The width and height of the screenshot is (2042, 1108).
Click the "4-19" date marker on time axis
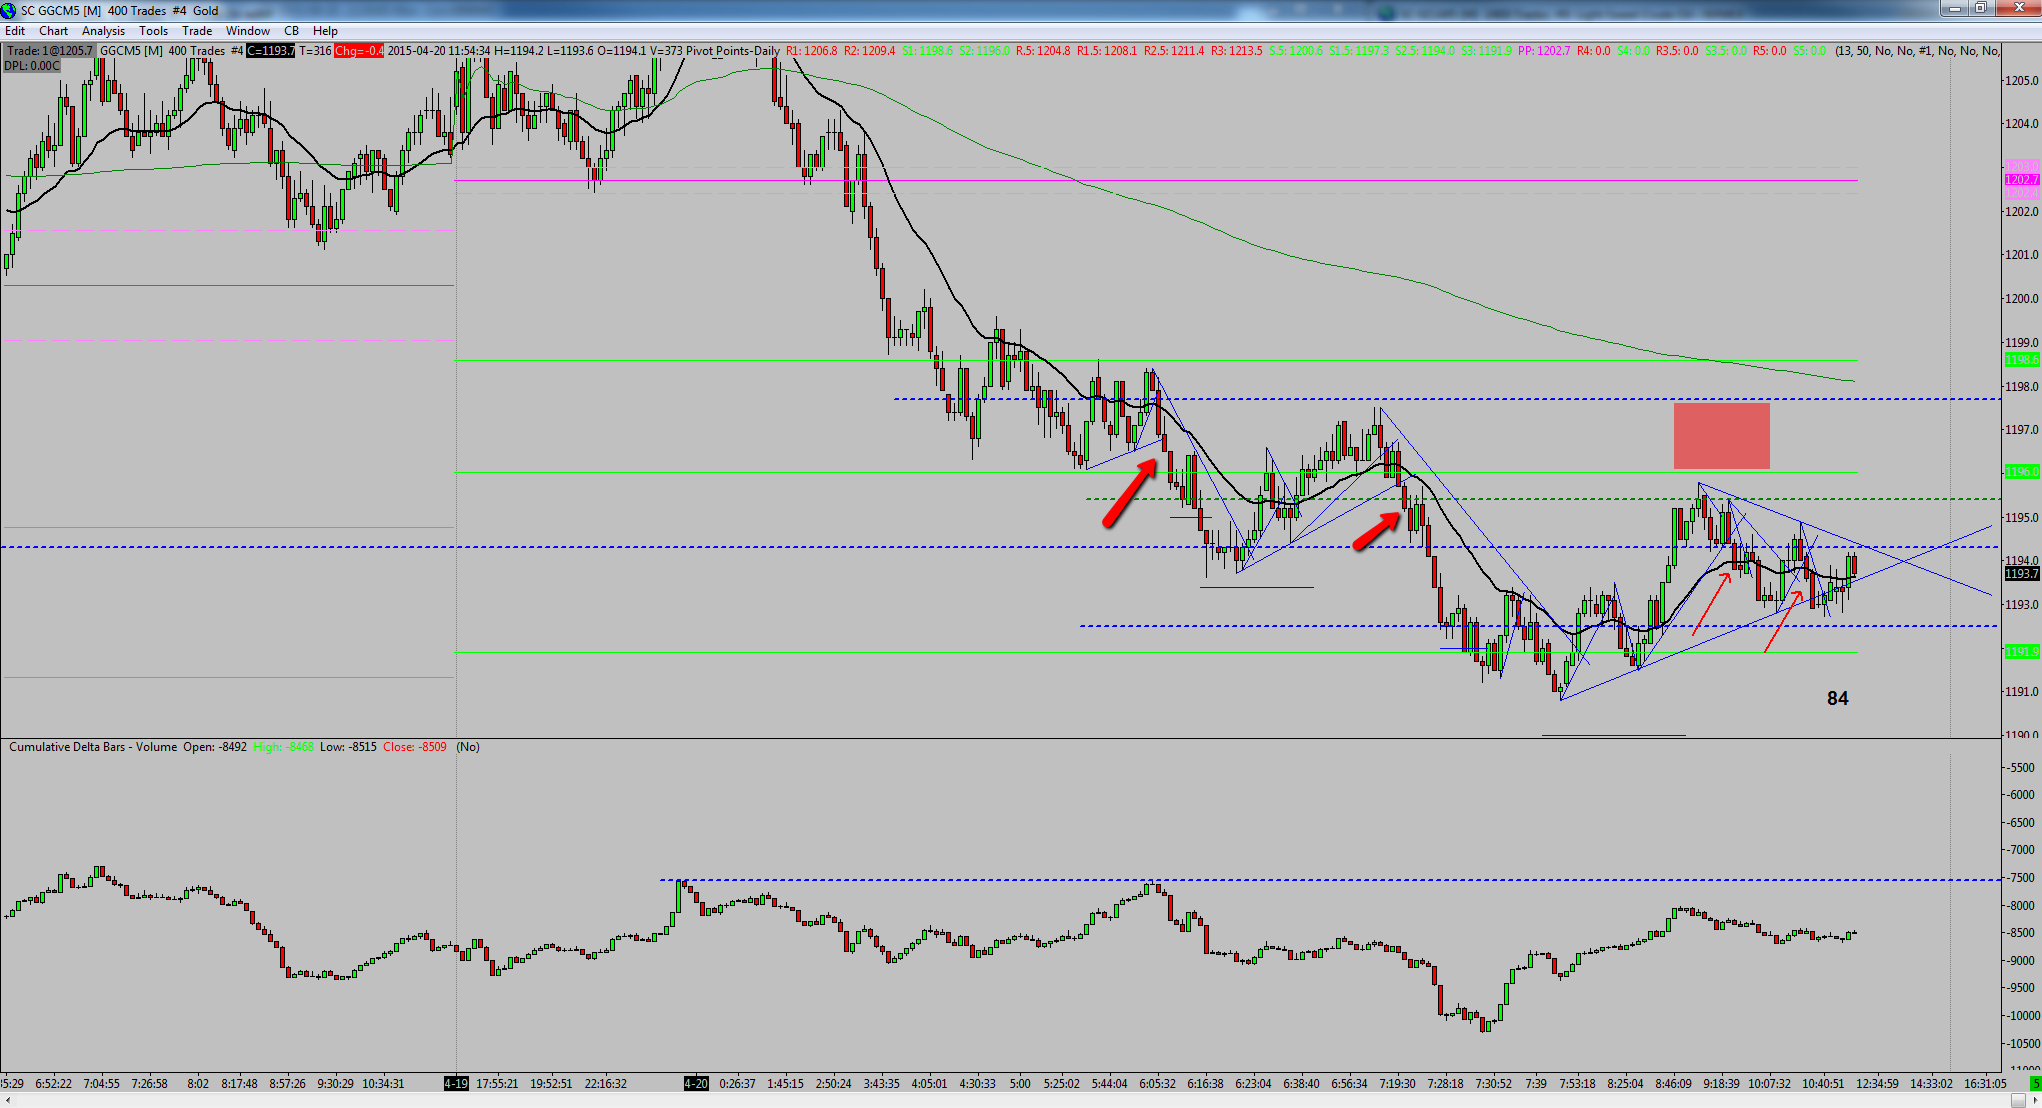[x=456, y=1083]
